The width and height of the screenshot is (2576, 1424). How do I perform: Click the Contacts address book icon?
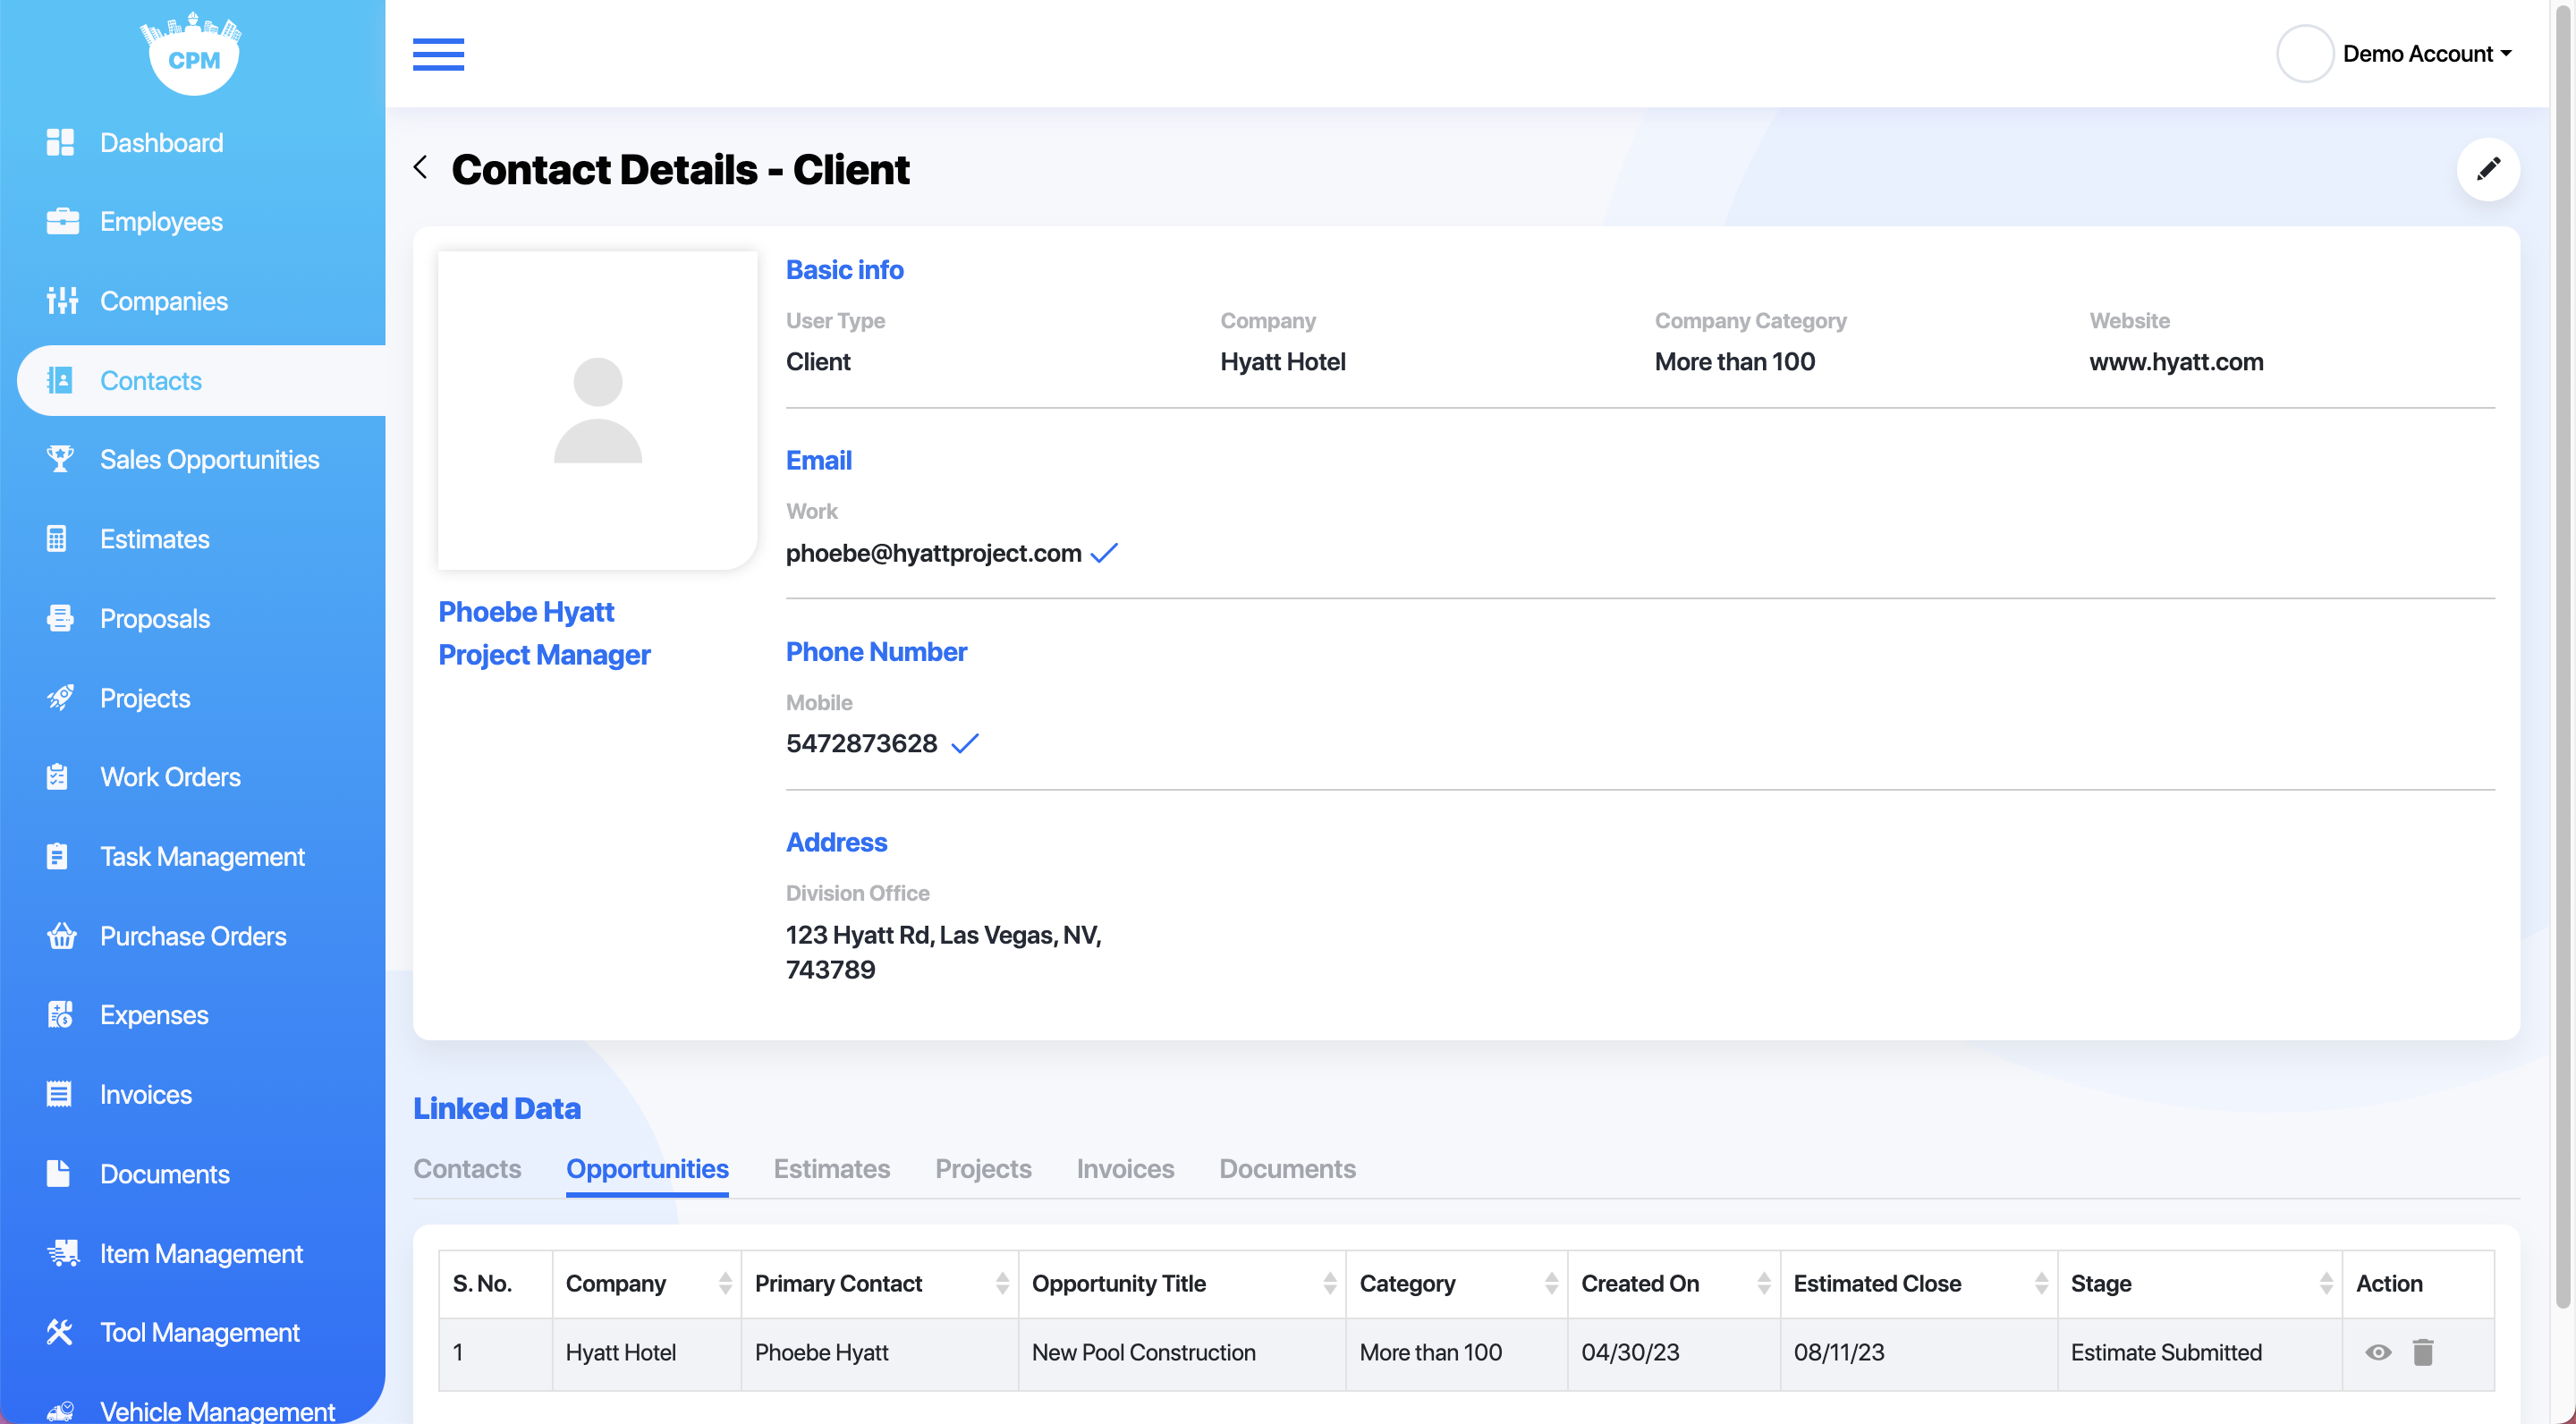pyautogui.click(x=60, y=381)
